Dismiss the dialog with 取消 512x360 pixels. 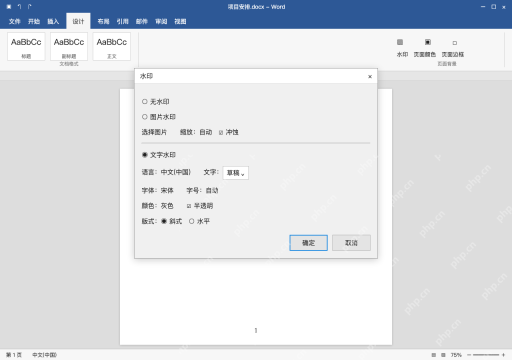[351, 243]
